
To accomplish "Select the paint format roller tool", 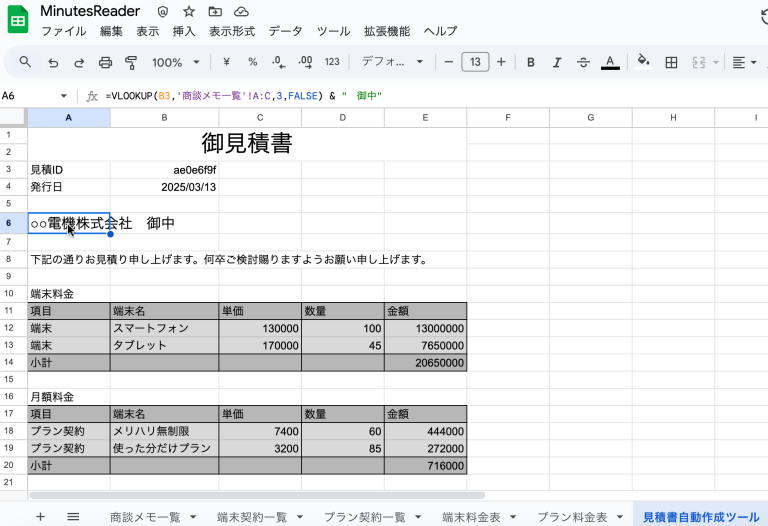I will (x=130, y=62).
